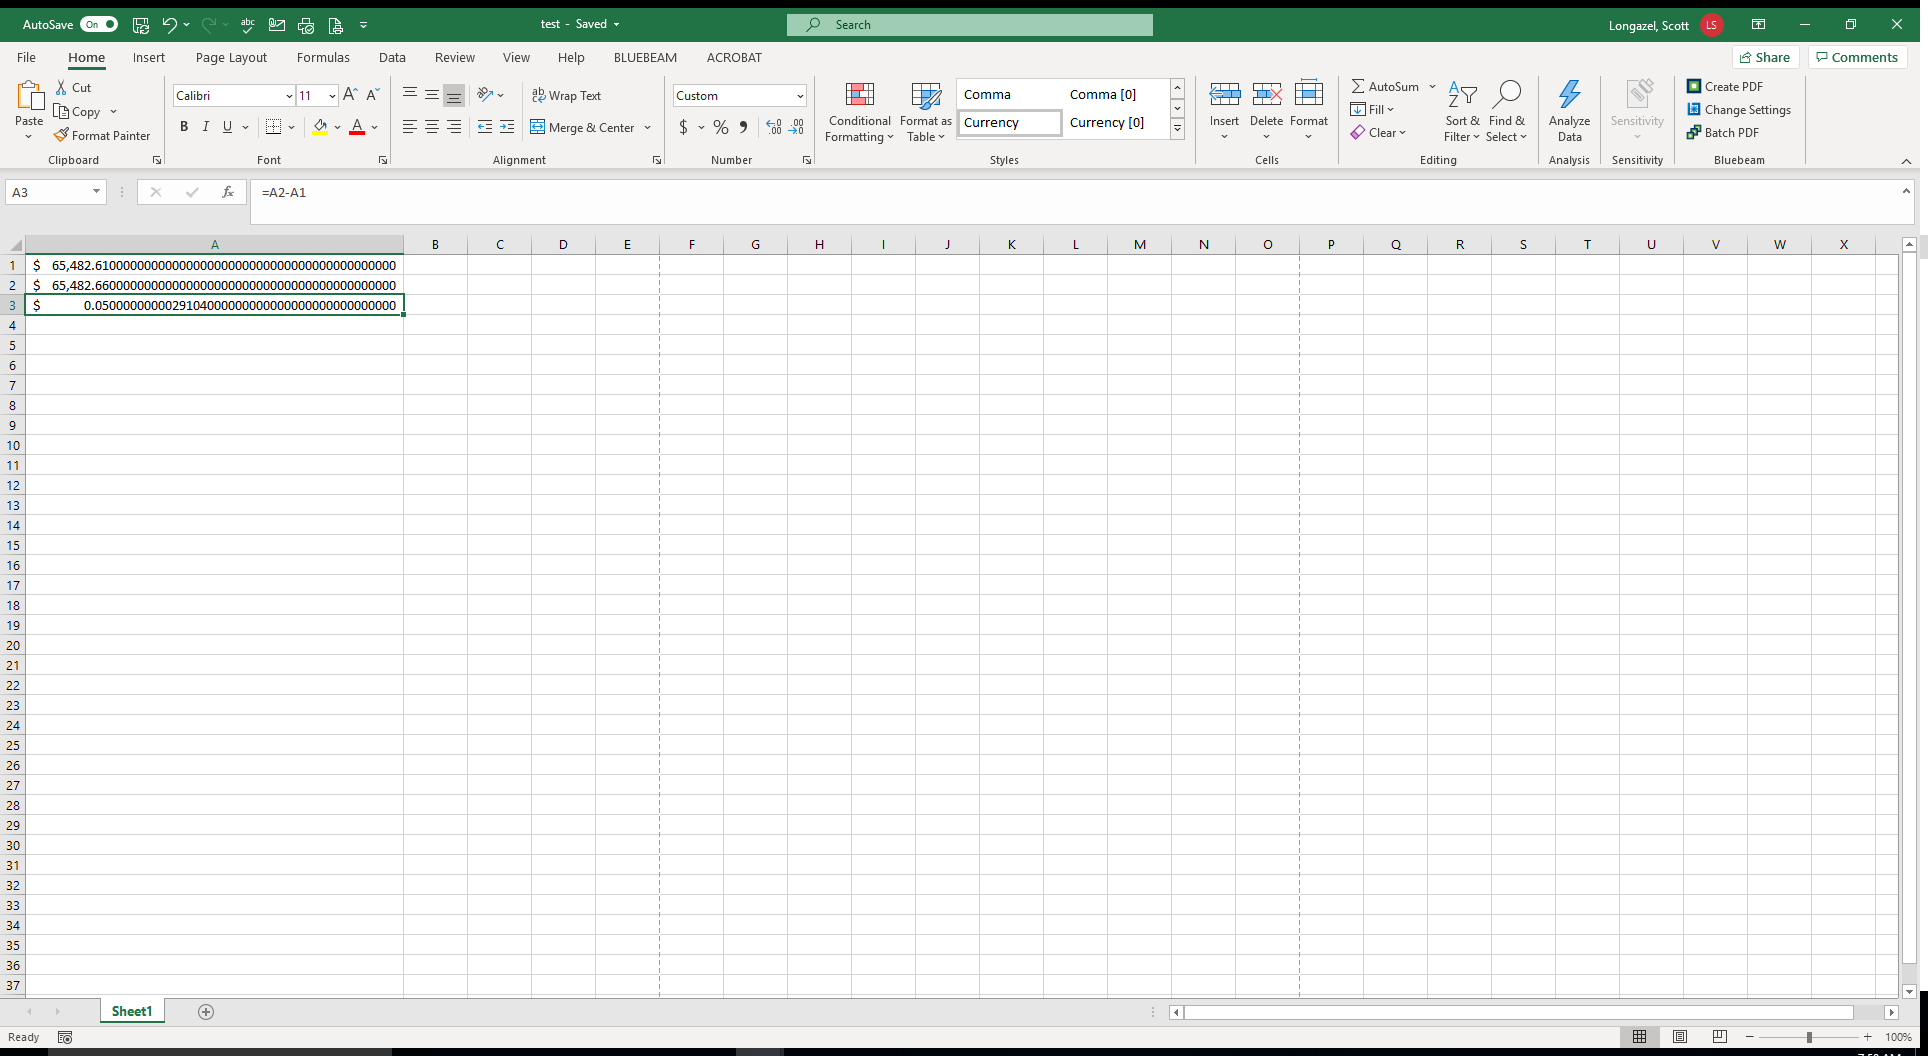Click Increase Decimal
Screen dimensions: 1928x1056
pos(773,127)
